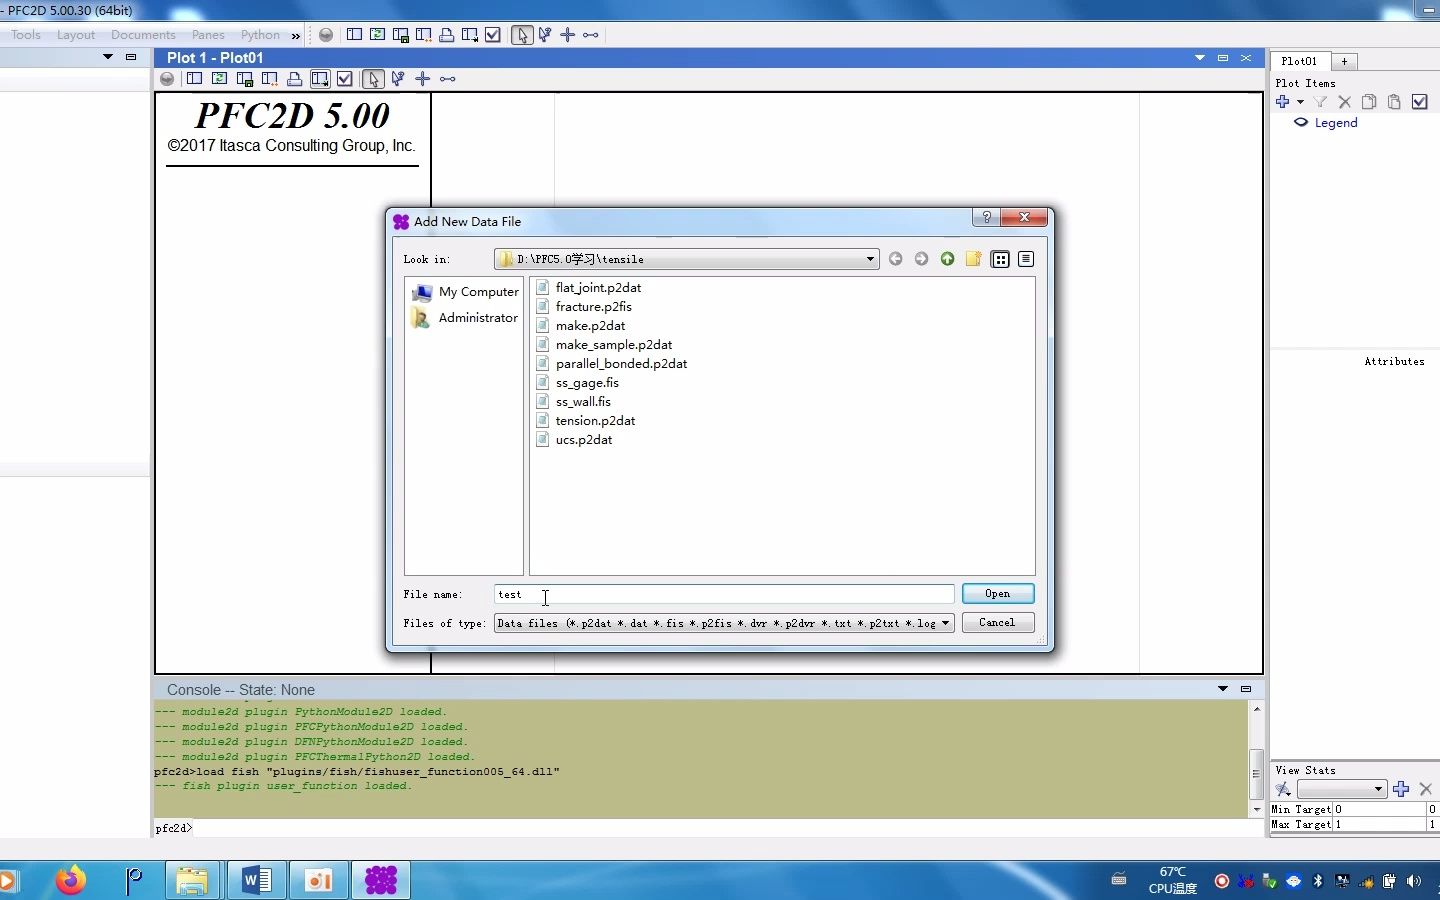
Task: Click the View Stats blue plus icon
Action: click(1401, 789)
